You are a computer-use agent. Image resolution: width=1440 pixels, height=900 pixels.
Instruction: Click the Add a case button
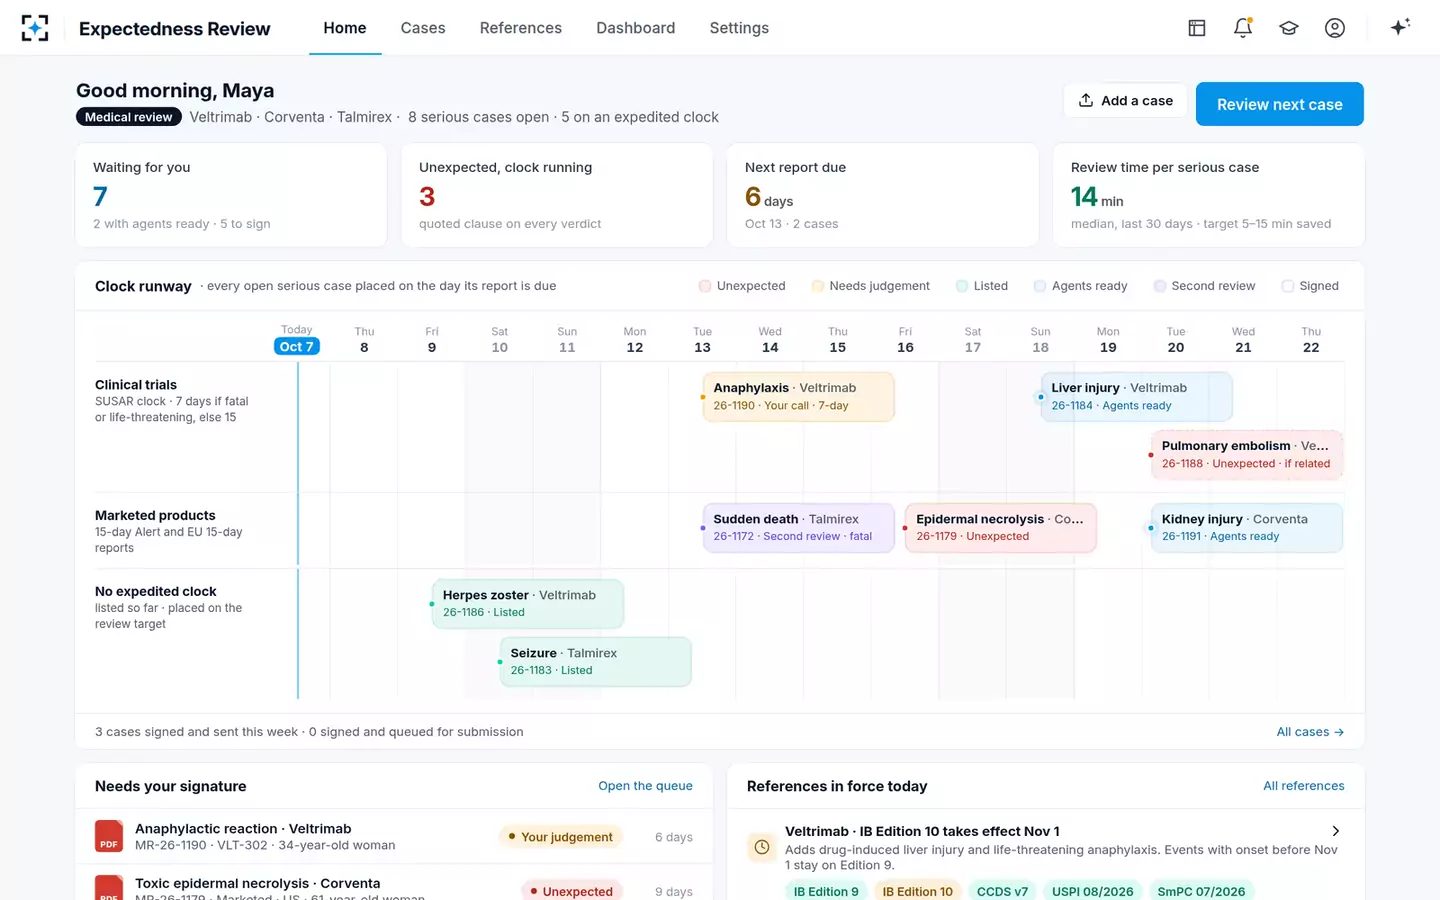coord(1125,101)
